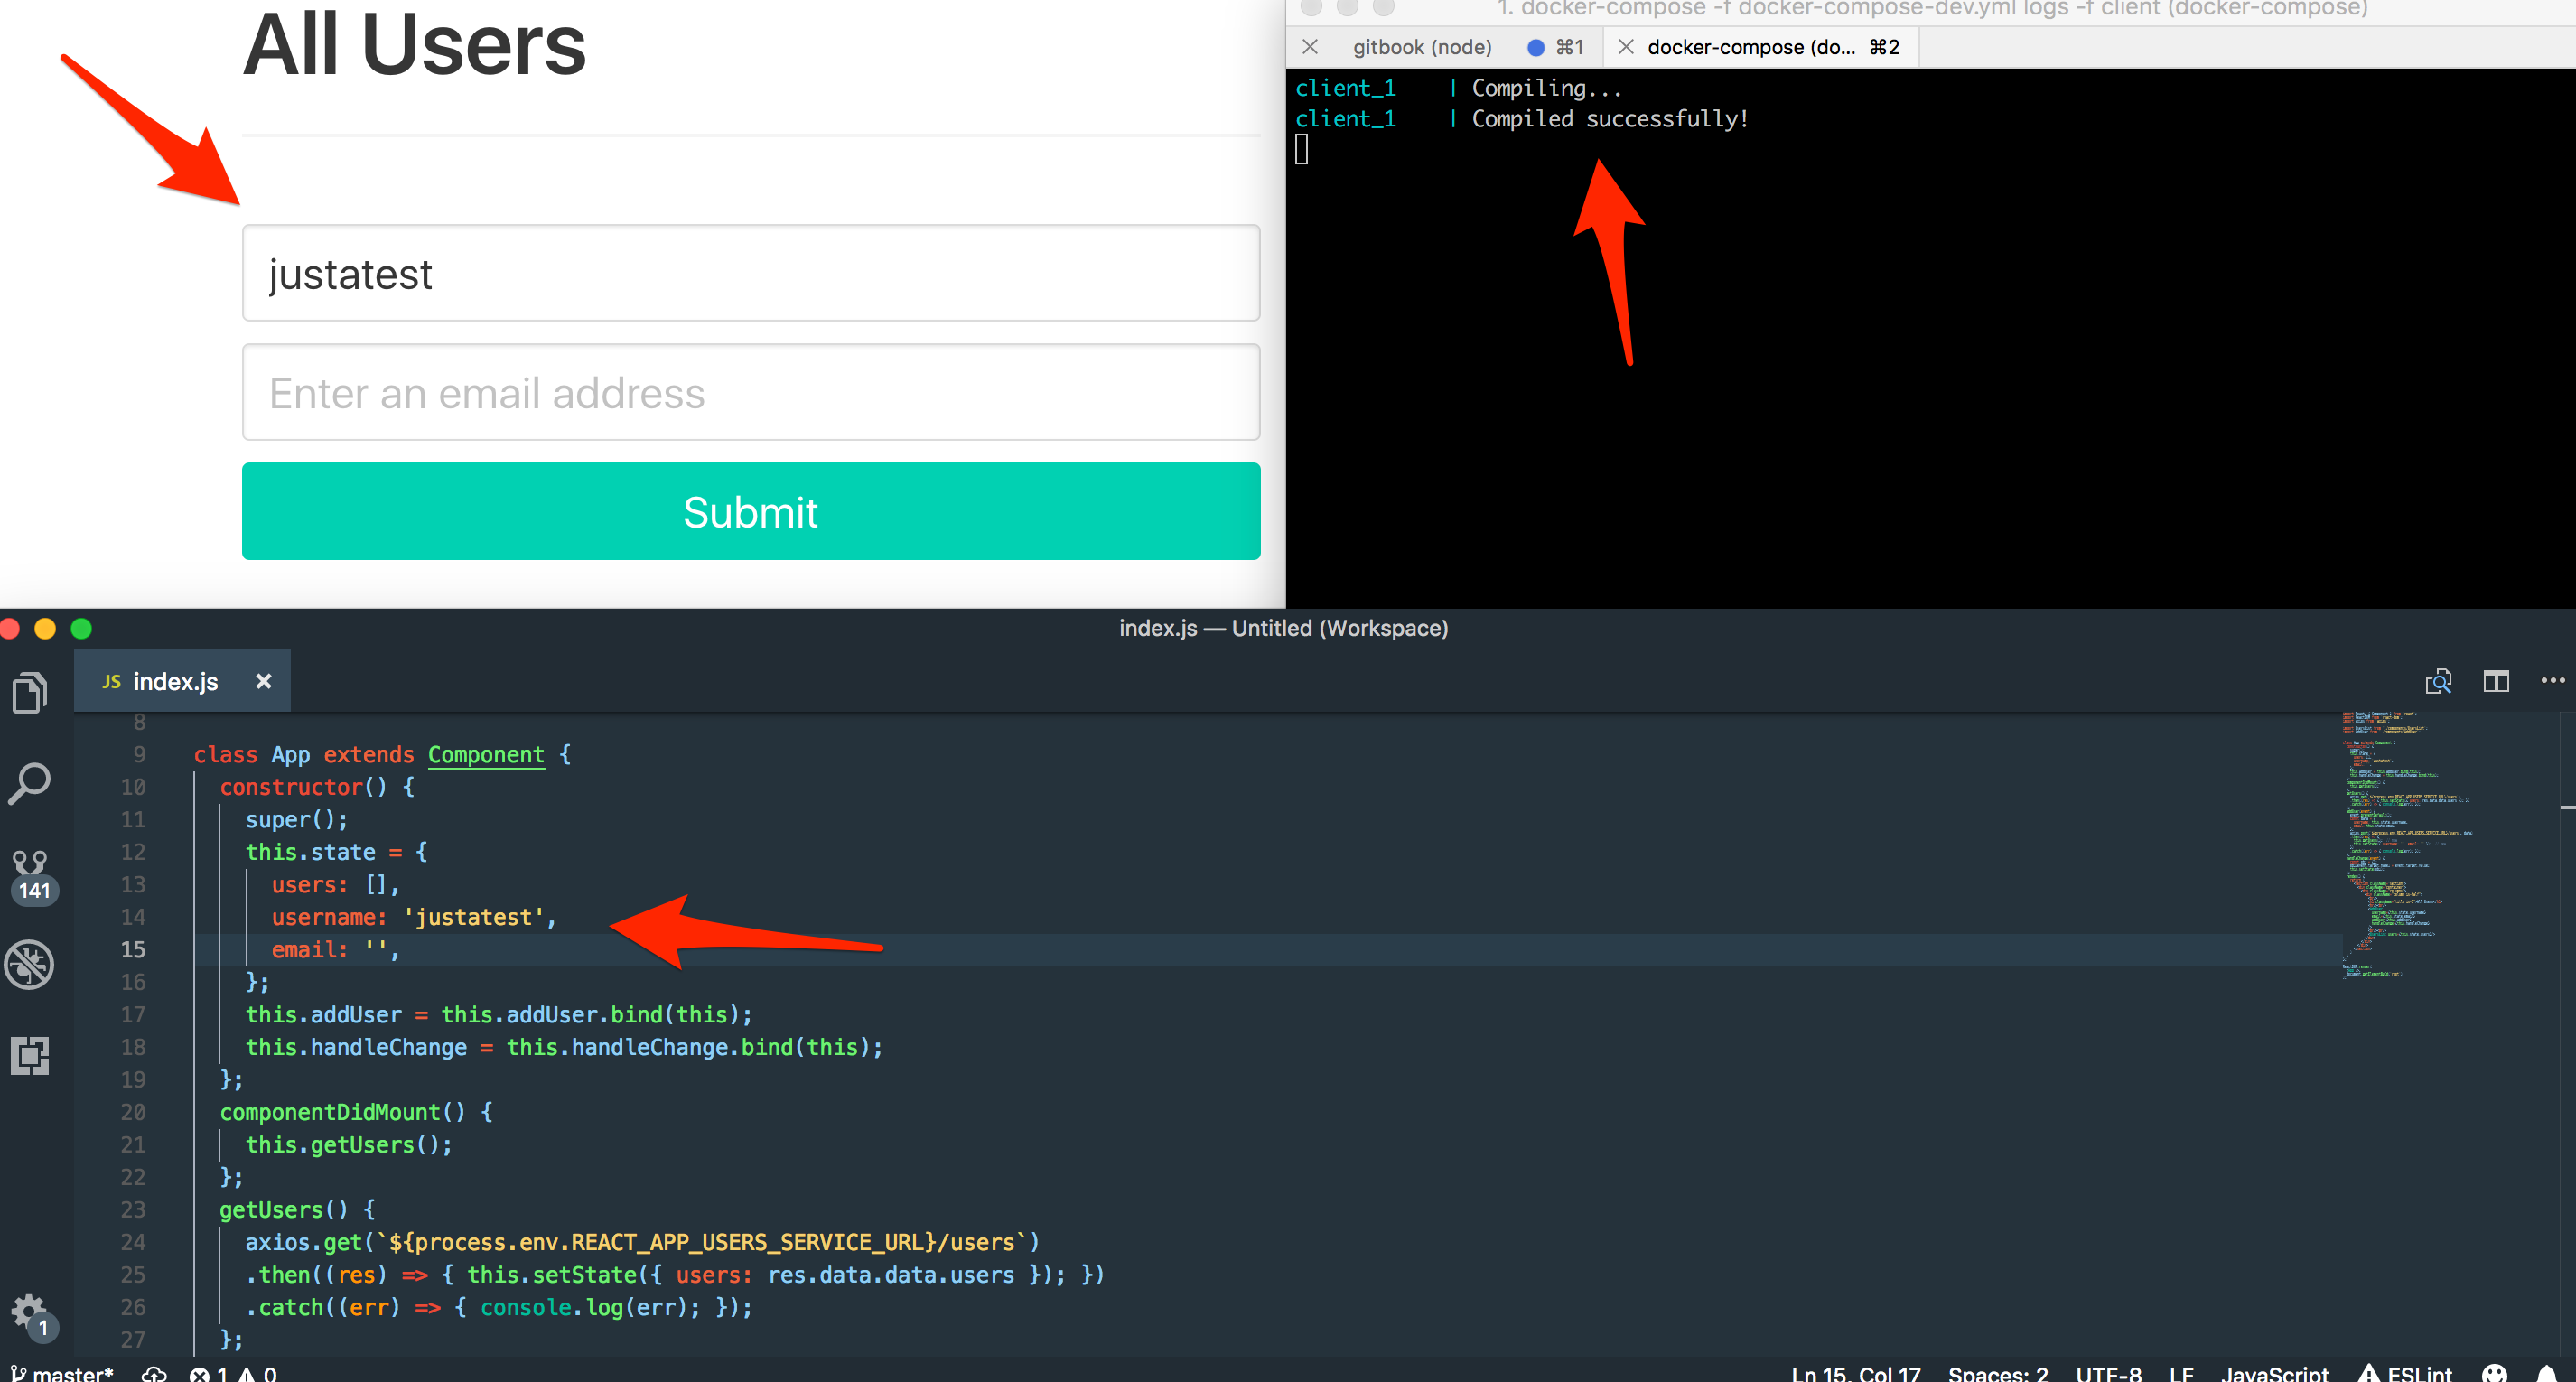Click the email address input field
This screenshot has height=1382, width=2576.
[x=750, y=392]
